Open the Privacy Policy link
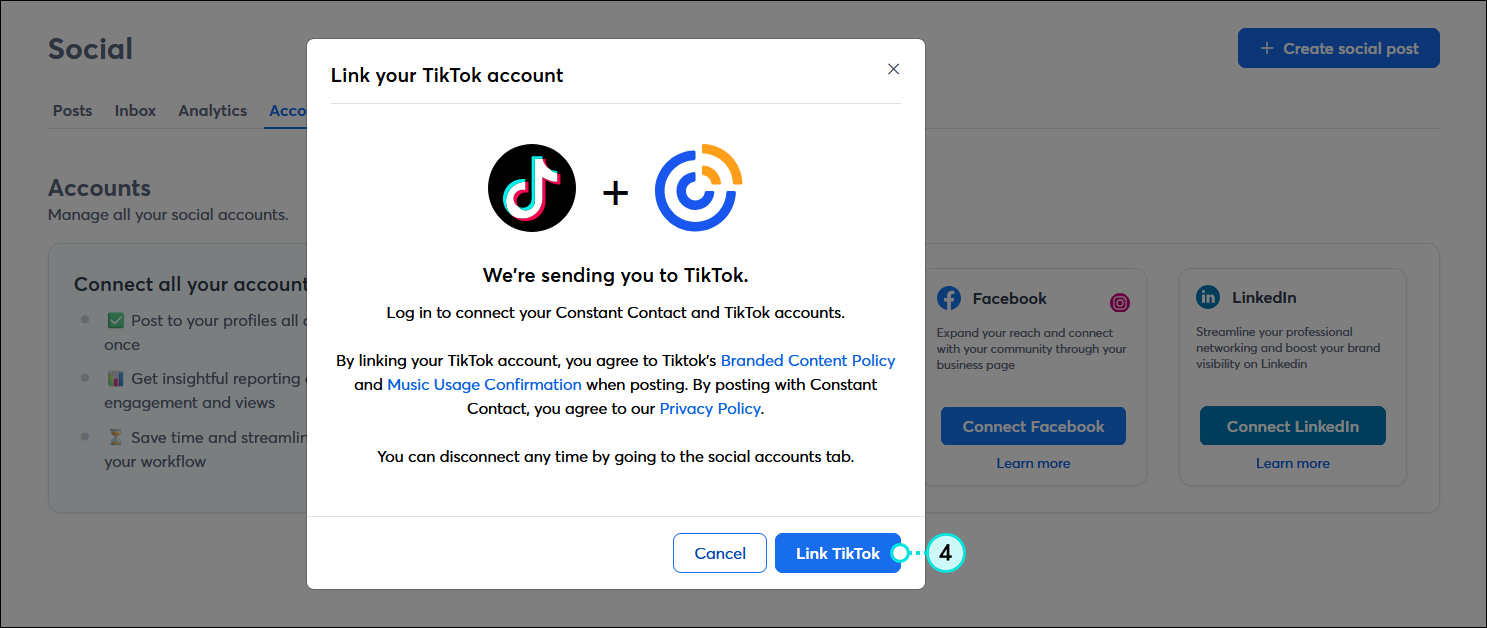 pyautogui.click(x=710, y=408)
